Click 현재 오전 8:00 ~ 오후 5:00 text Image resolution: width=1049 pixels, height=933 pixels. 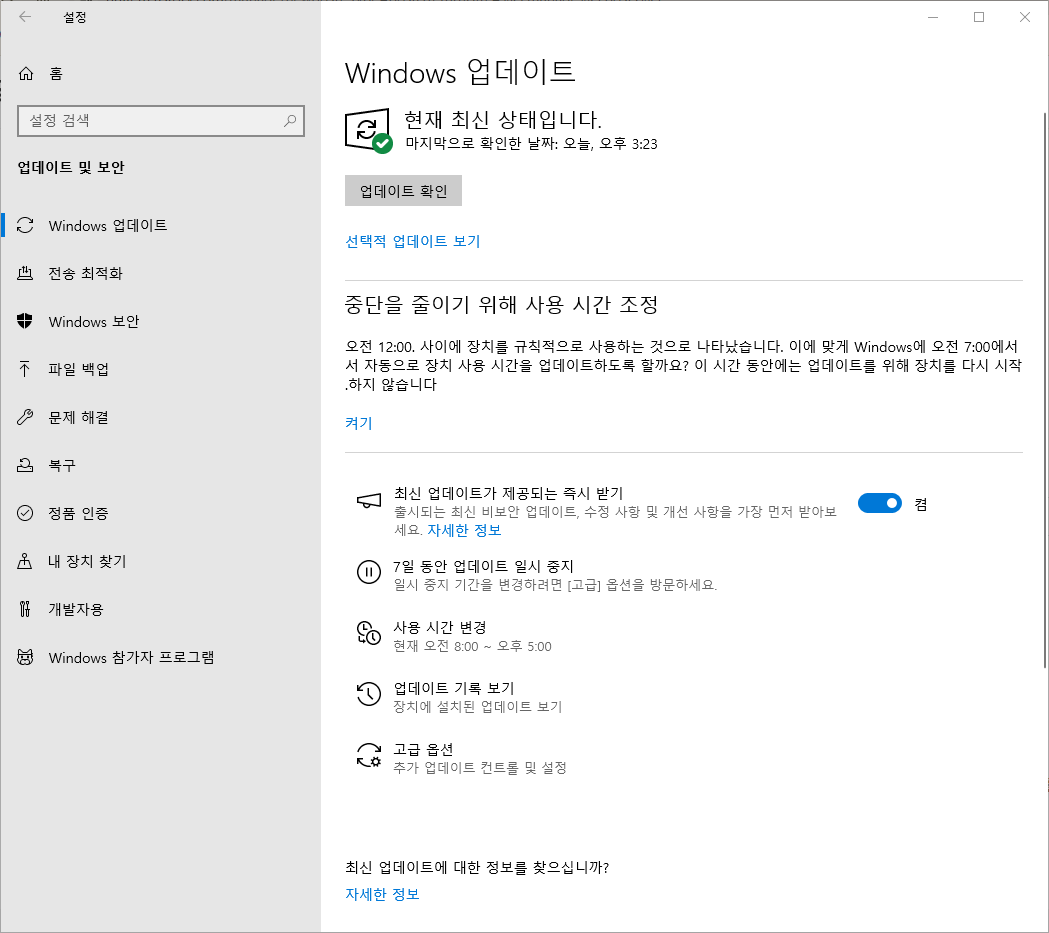pyautogui.click(x=472, y=646)
